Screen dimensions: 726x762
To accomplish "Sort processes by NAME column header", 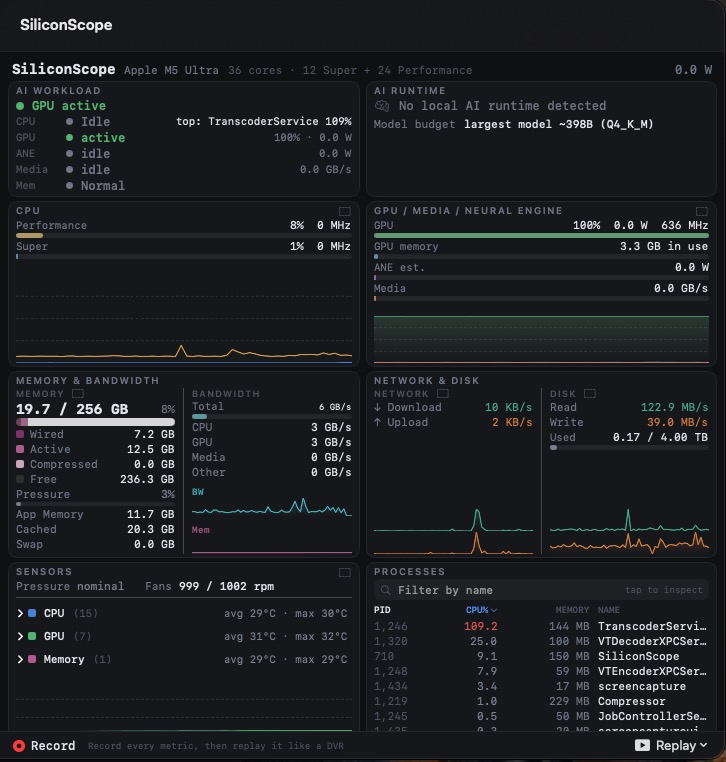I will tap(608, 610).
